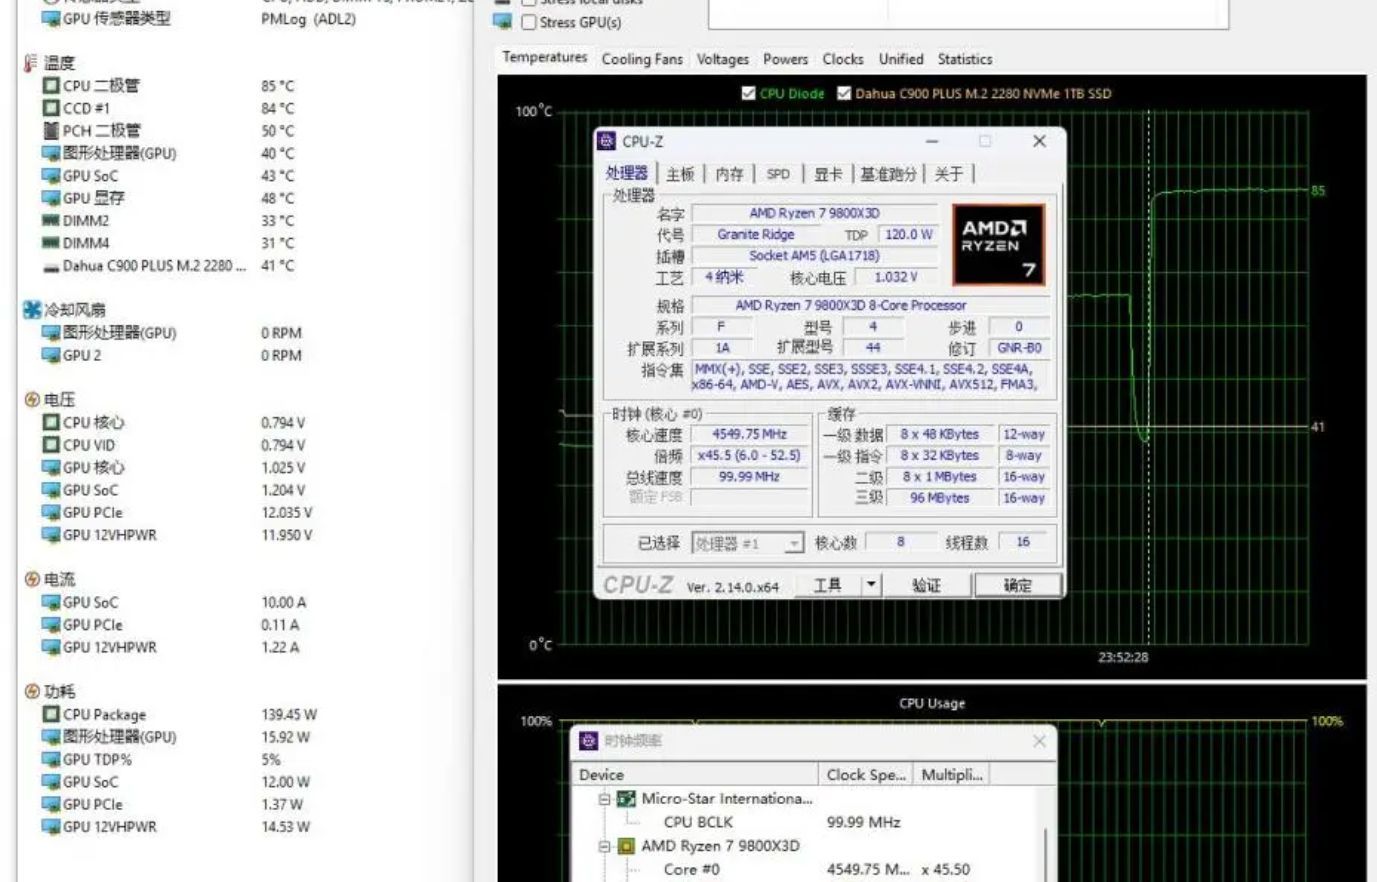Click the PCH 二极管 chip icon
Viewport: 1377px width, 882px height.
[x=51, y=130]
